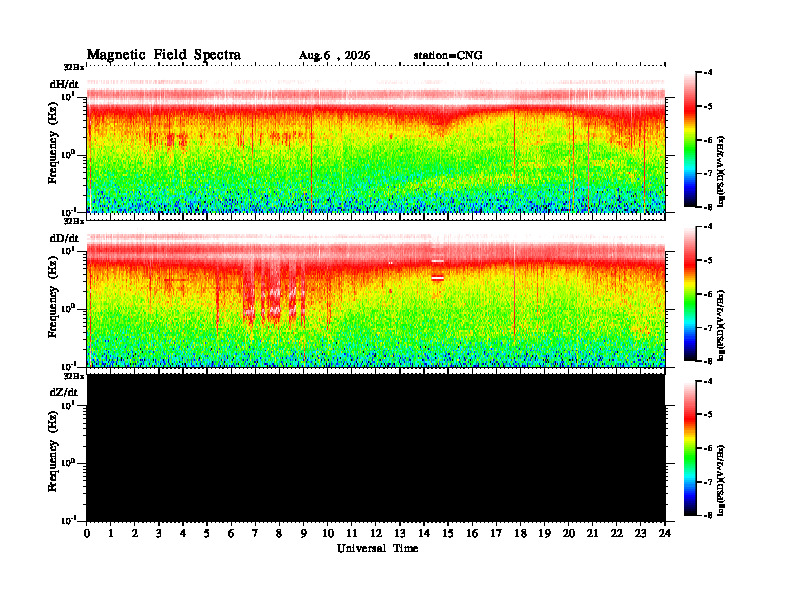
Task: Click the date "Aug.6 , 2026"
Action: (x=334, y=56)
